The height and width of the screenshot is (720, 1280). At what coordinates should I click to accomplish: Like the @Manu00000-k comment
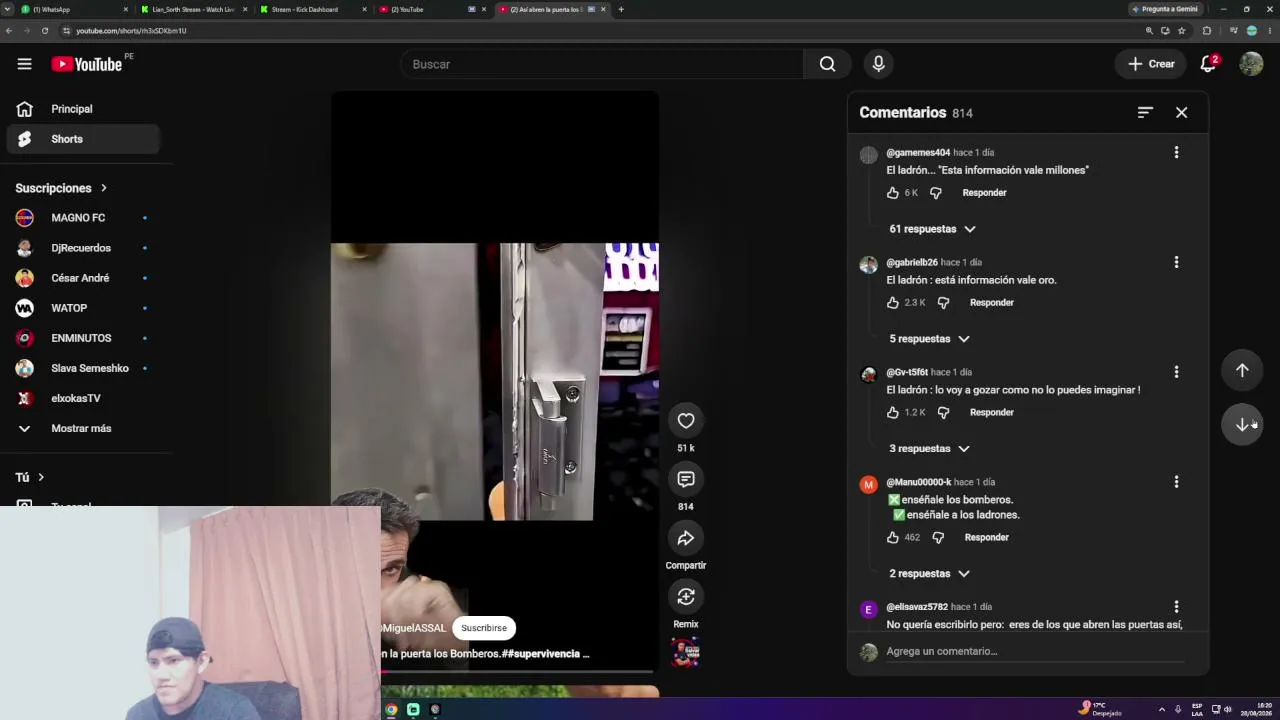point(893,538)
